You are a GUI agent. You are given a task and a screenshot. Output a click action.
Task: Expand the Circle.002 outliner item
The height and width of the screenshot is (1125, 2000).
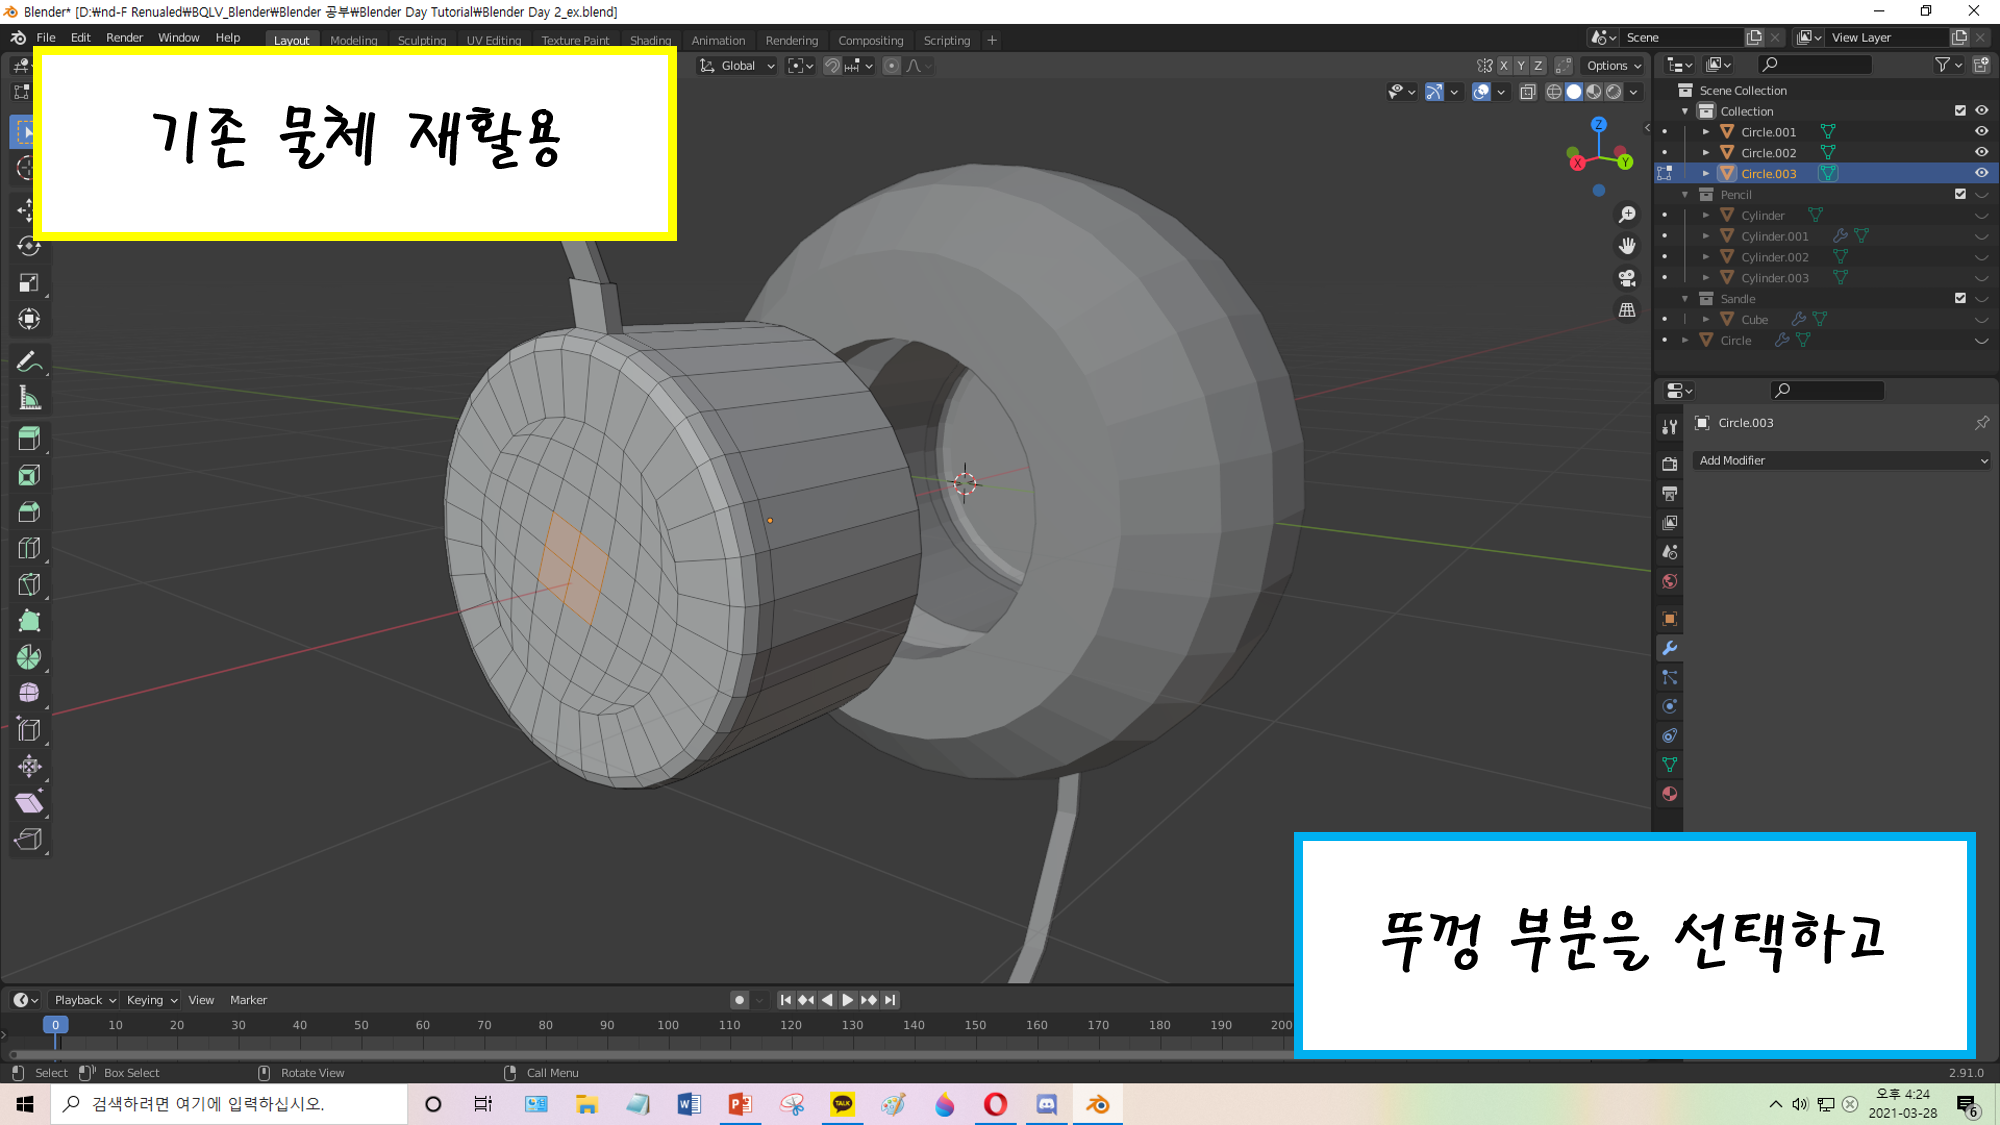point(1706,153)
